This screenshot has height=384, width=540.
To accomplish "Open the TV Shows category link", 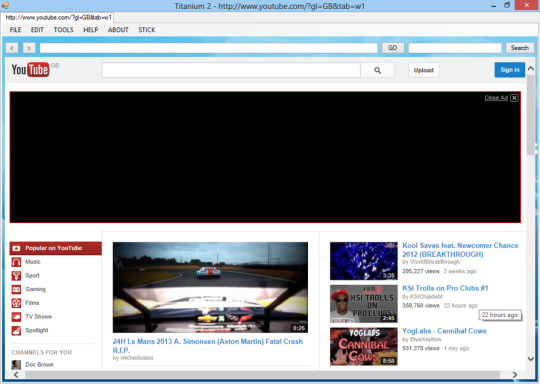I will (39, 316).
